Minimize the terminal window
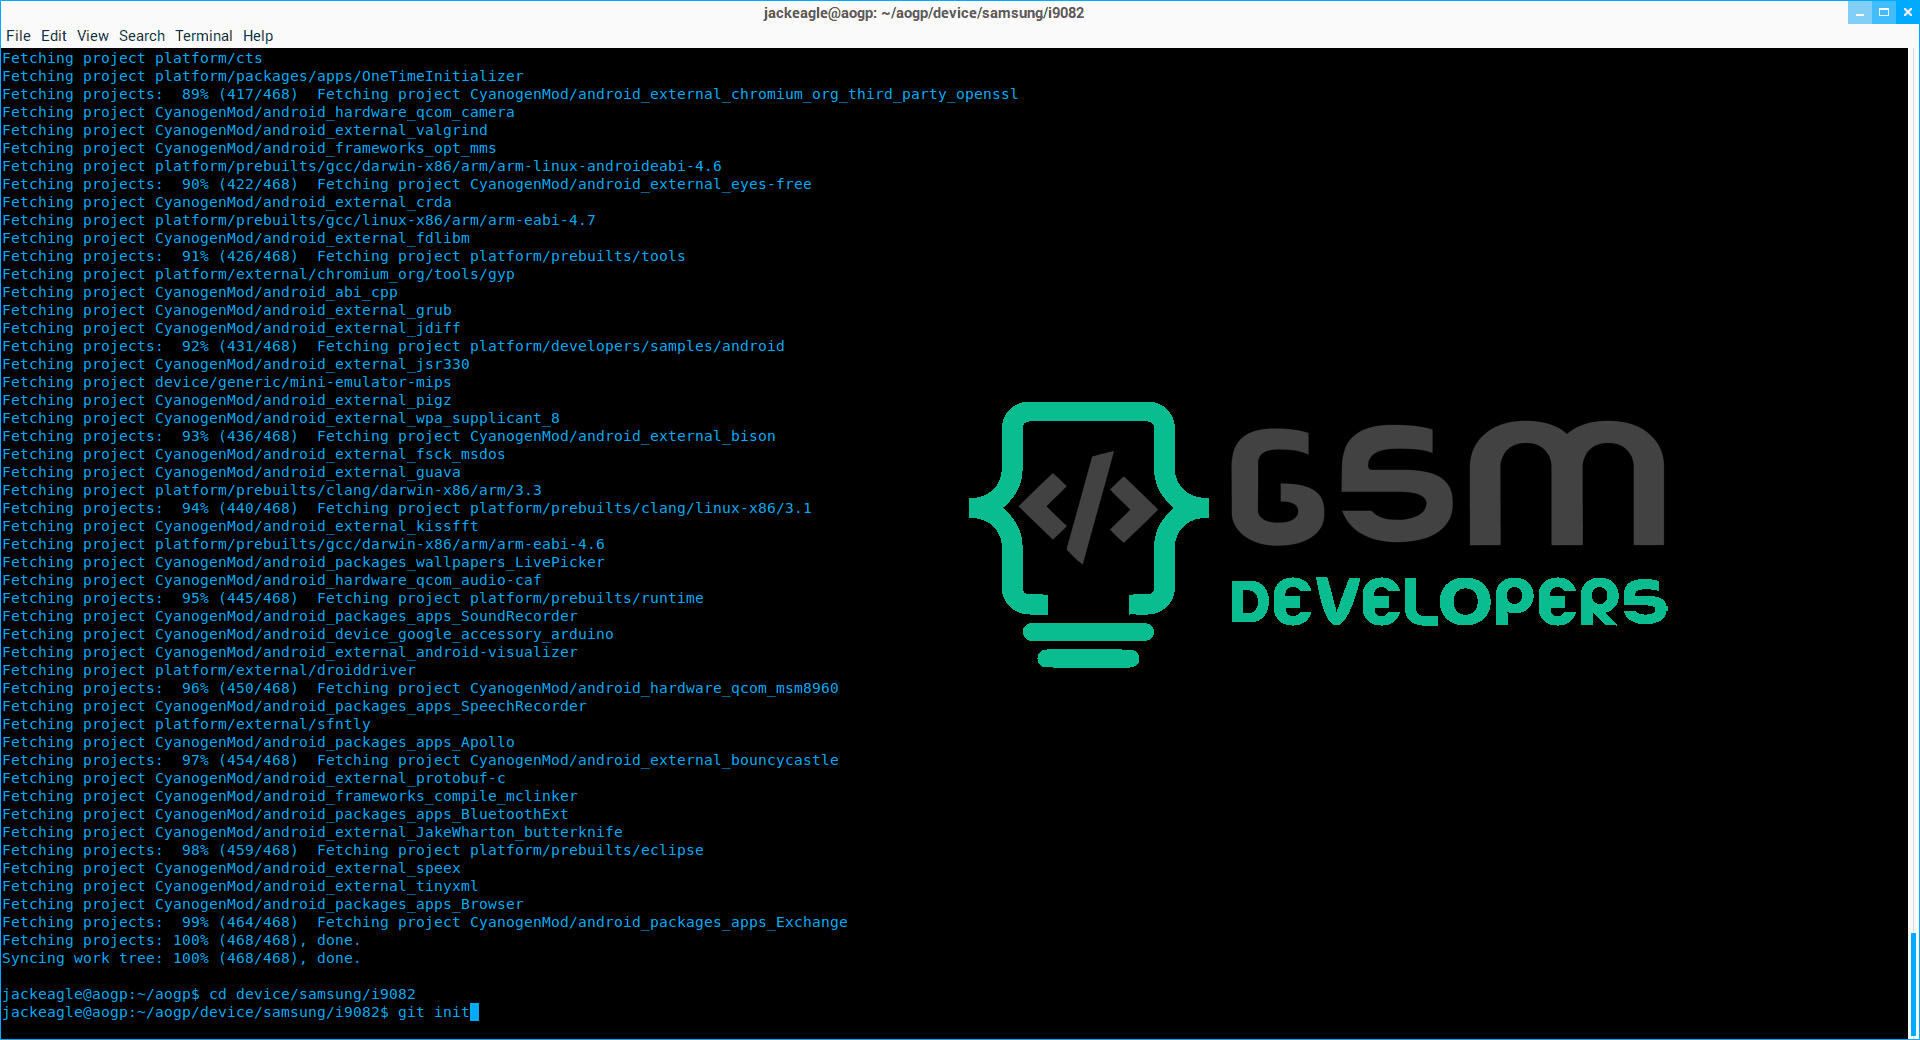Viewport: 1920px width, 1040px height. [x=1860, y=13]
